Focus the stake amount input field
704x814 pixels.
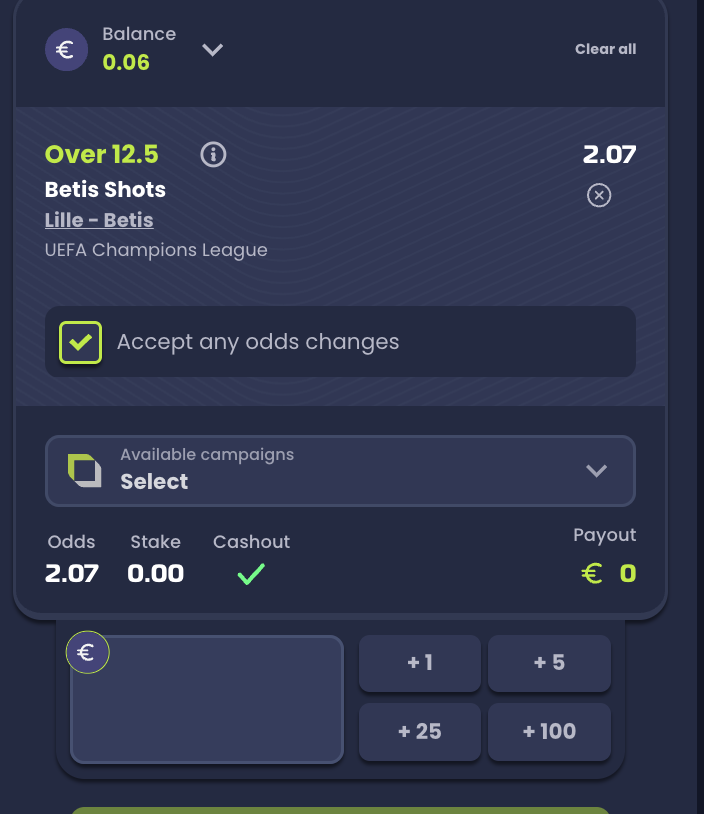coord(207,699)
